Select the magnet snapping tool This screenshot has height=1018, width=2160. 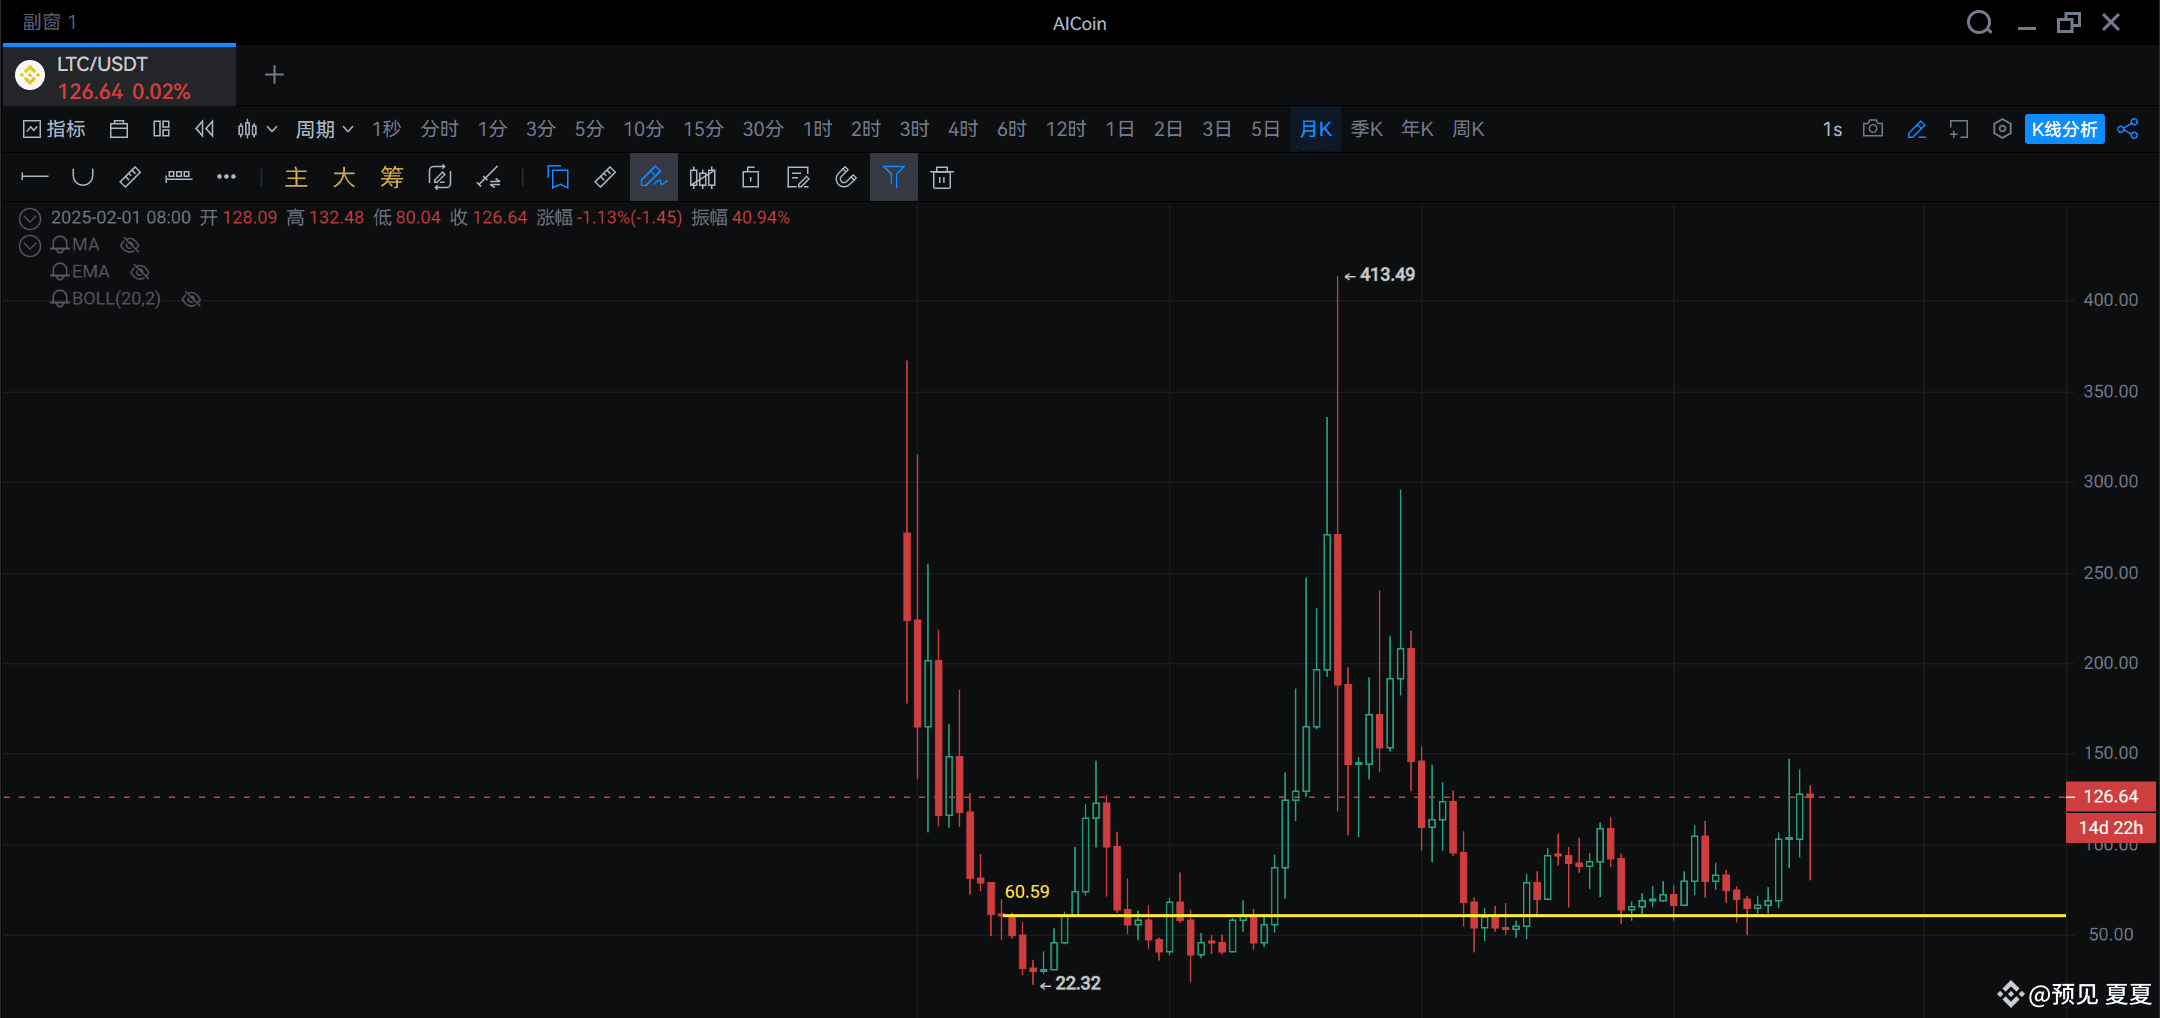click(x=845, y=177)
